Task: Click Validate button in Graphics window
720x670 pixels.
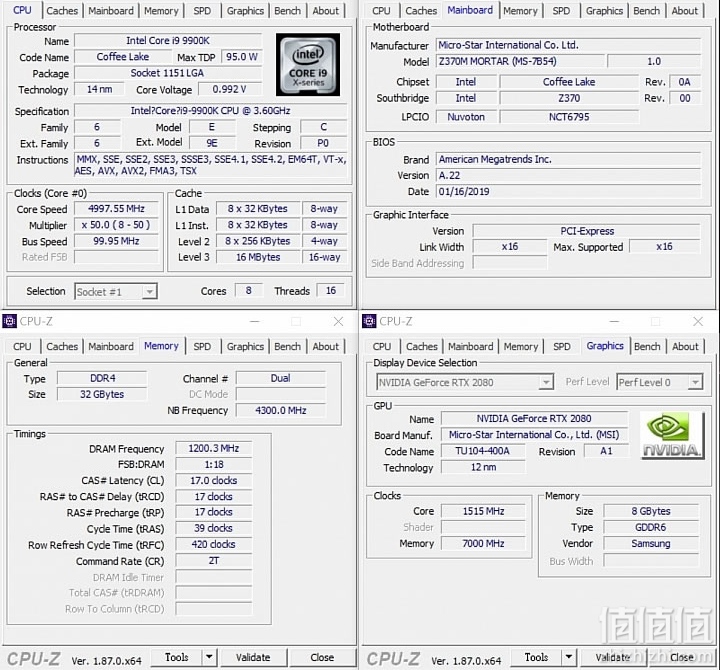Action: click(x=613, y=657)
